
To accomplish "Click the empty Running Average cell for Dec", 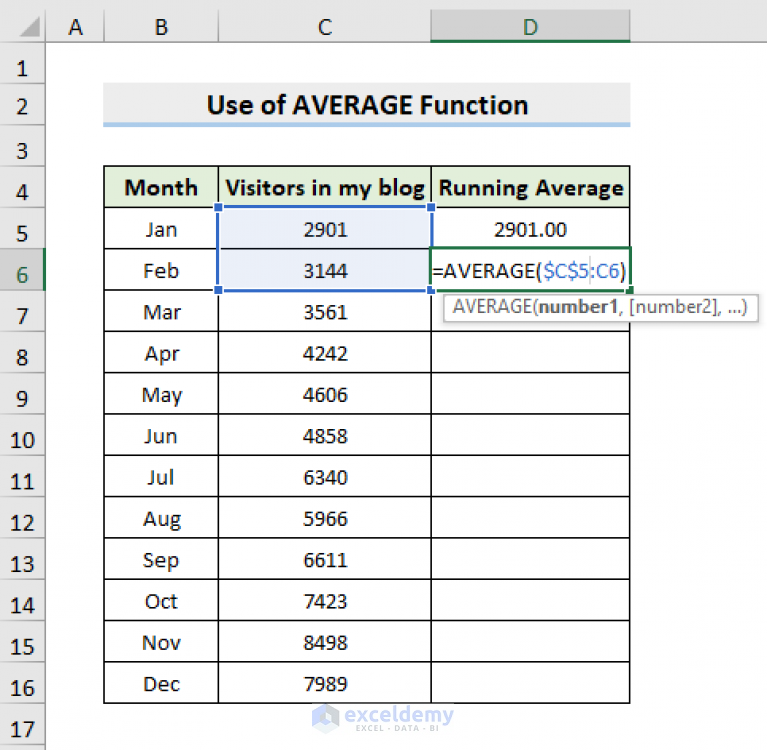I will click(x=530, y=683).
